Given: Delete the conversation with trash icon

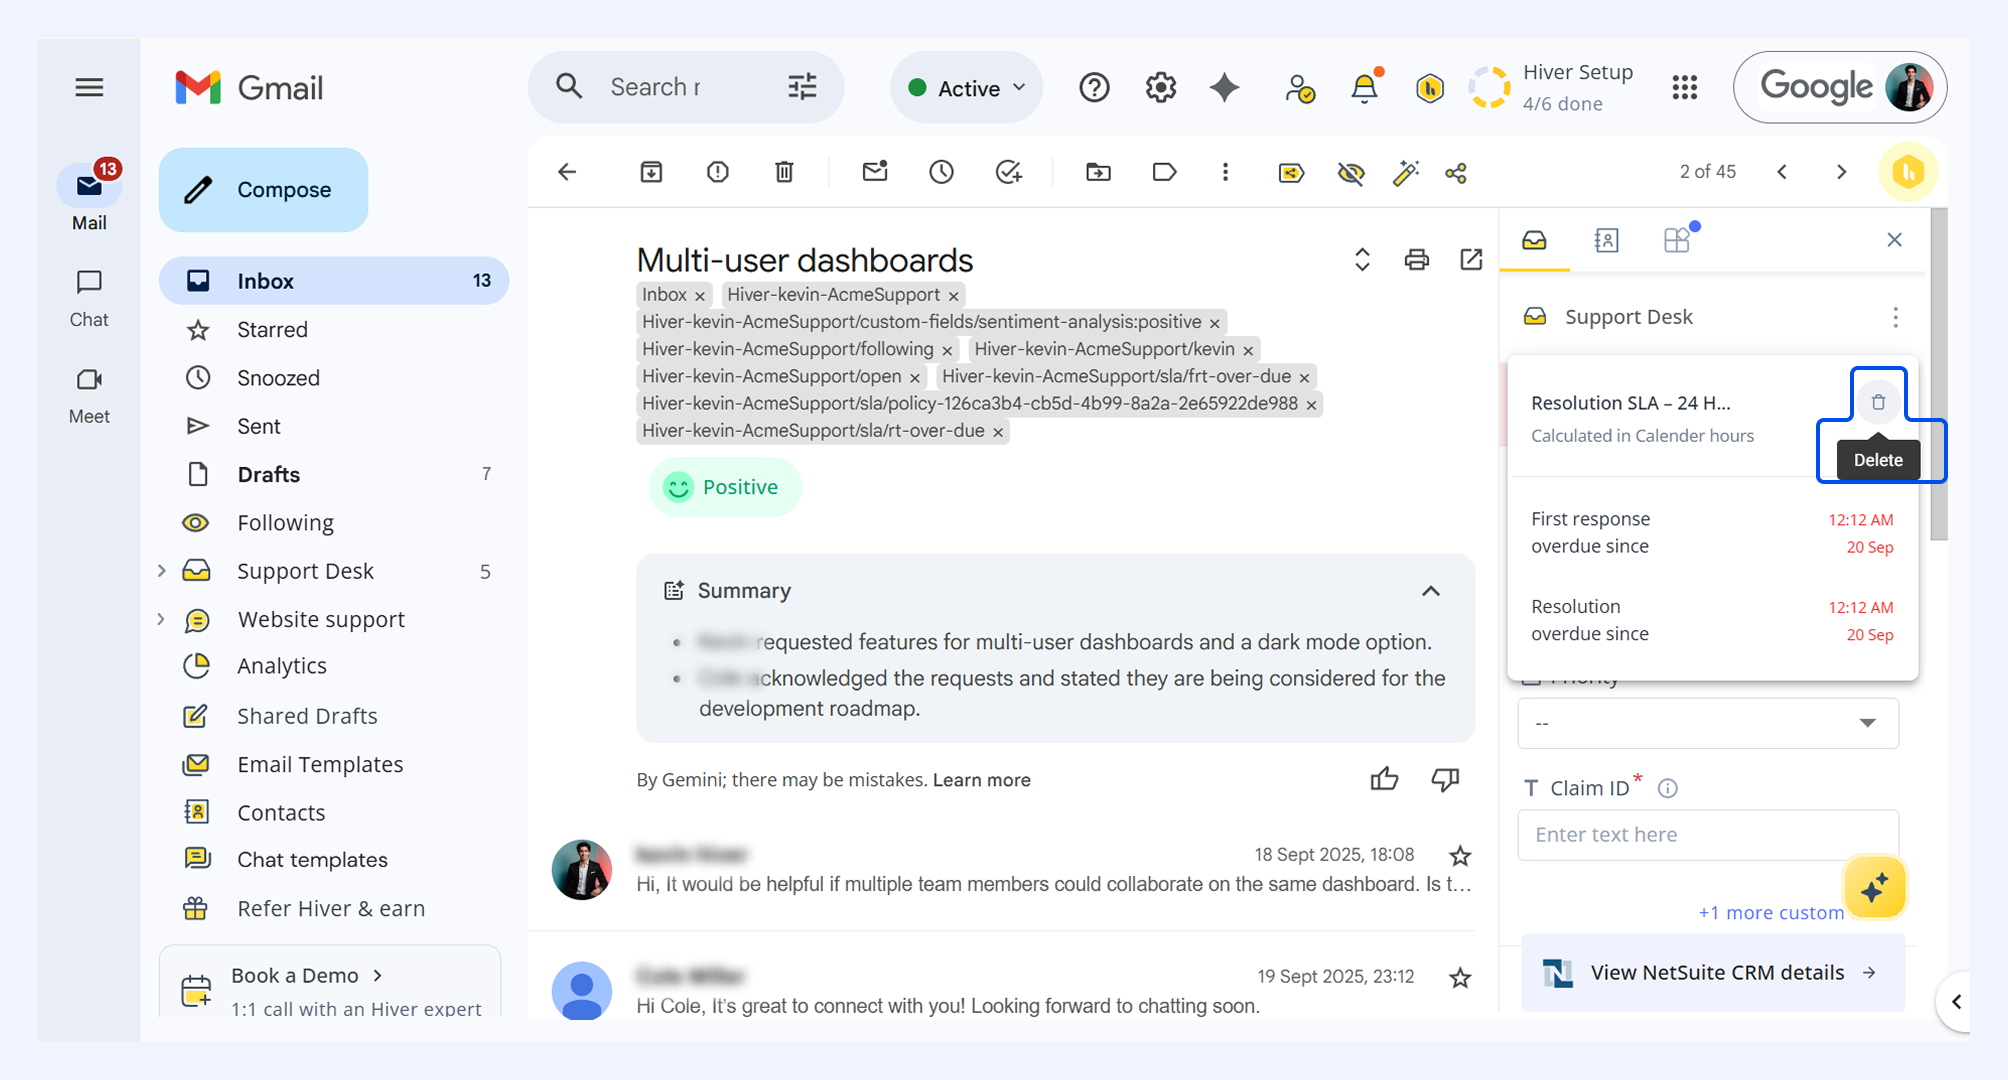Looking at the screenshot, I should click(x=784, y=172).
